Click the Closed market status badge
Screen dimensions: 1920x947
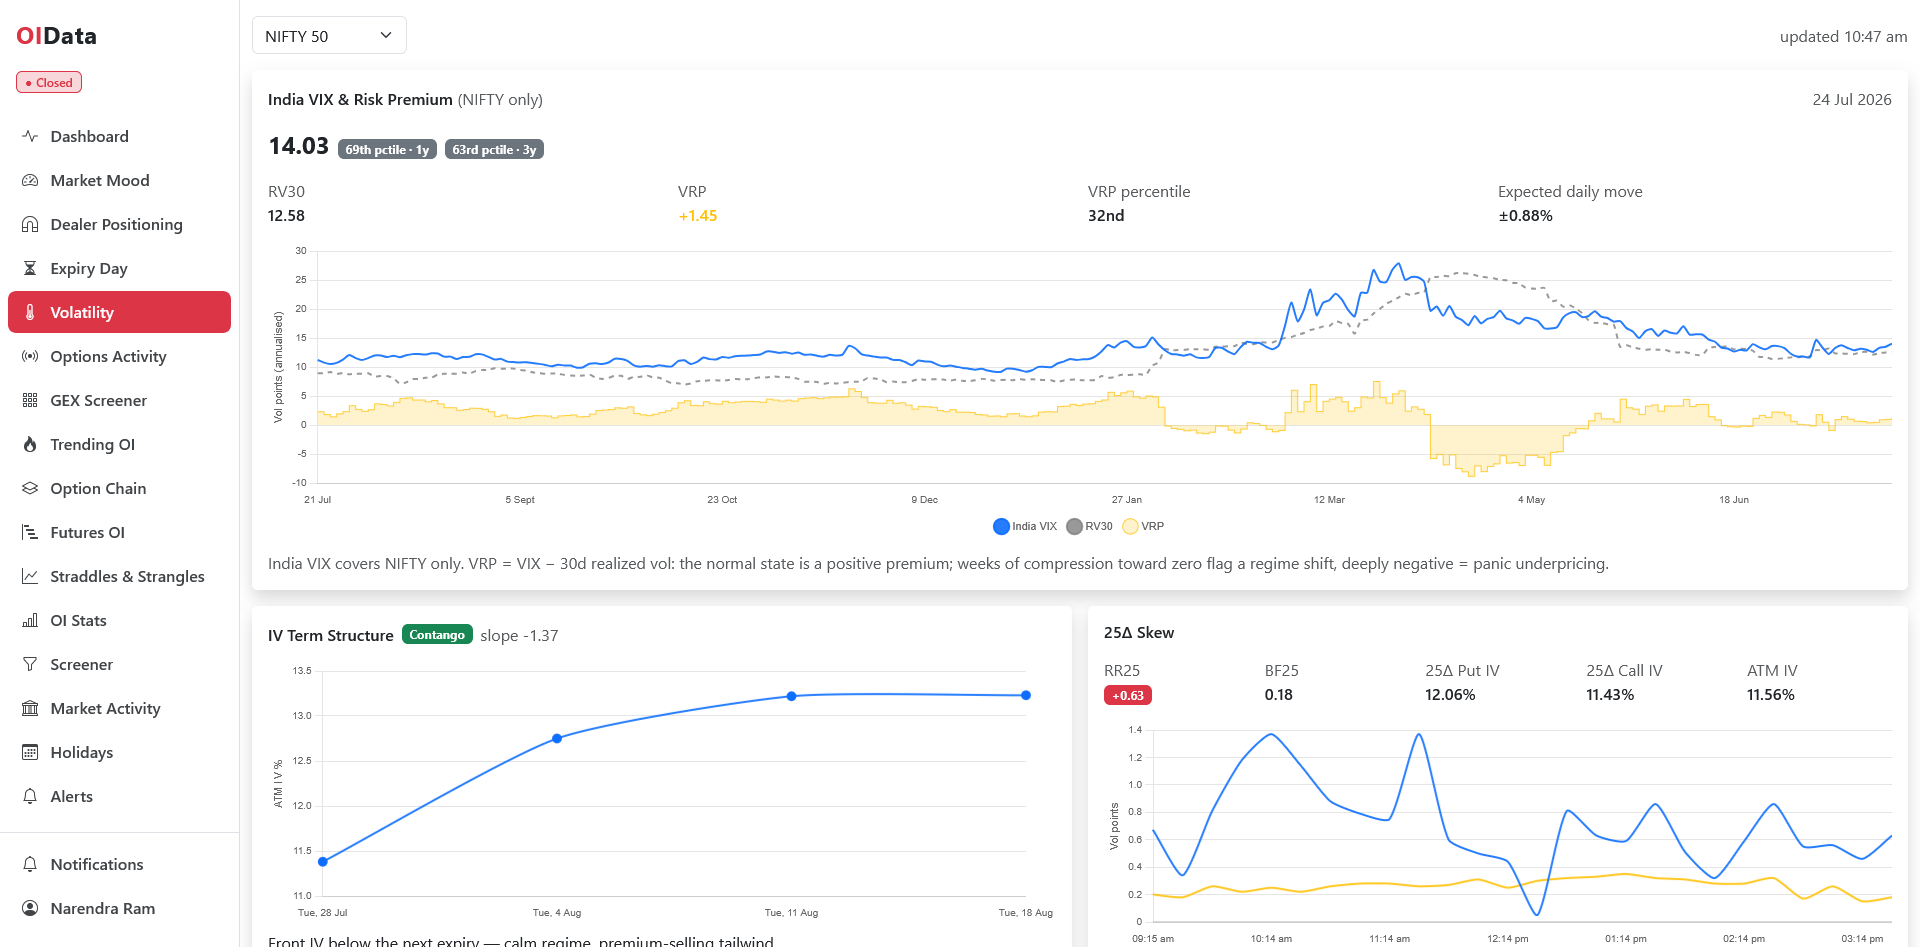tap(49, 82)
